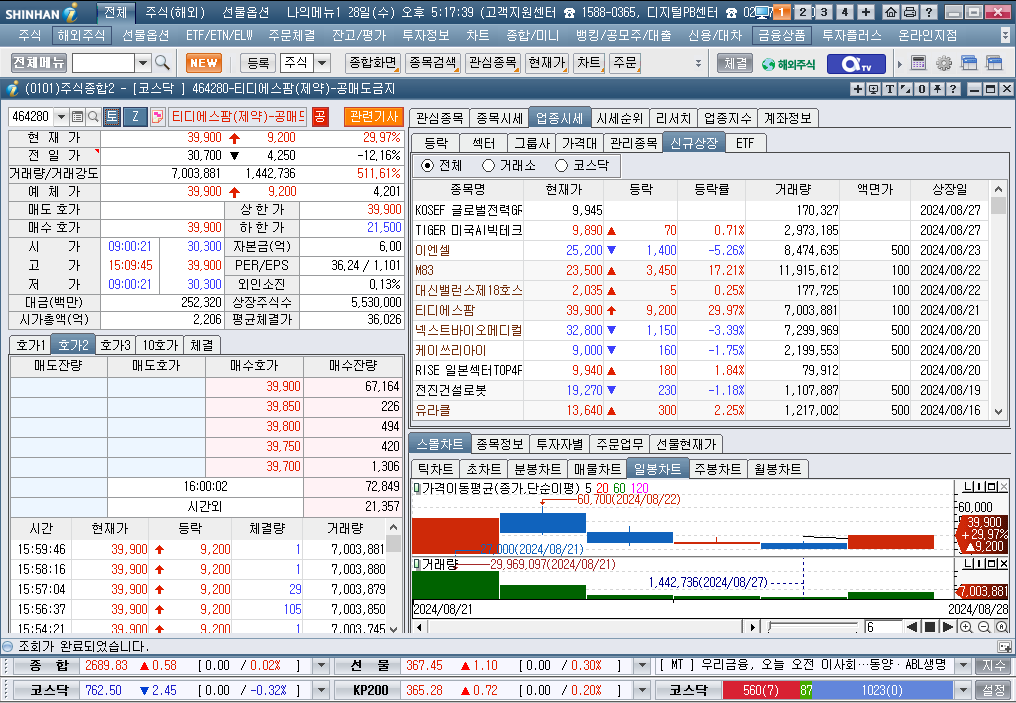Print the screen using printer icon
The height and width of the screenshot is (703, 1016).
click(x=909, y=12)
